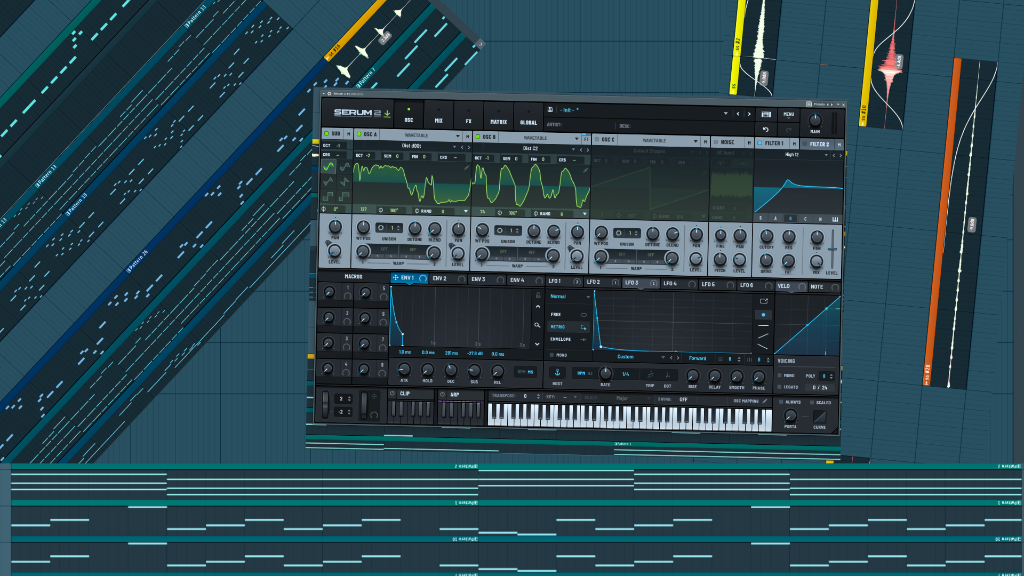Open OSC B WAVETABLE type dropdown
Viewport: 1024px width, 576px height.
[540, 138]
